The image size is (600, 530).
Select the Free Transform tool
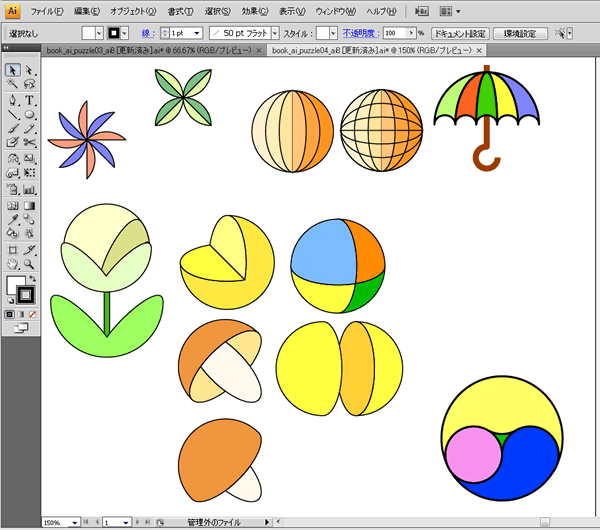29,173
